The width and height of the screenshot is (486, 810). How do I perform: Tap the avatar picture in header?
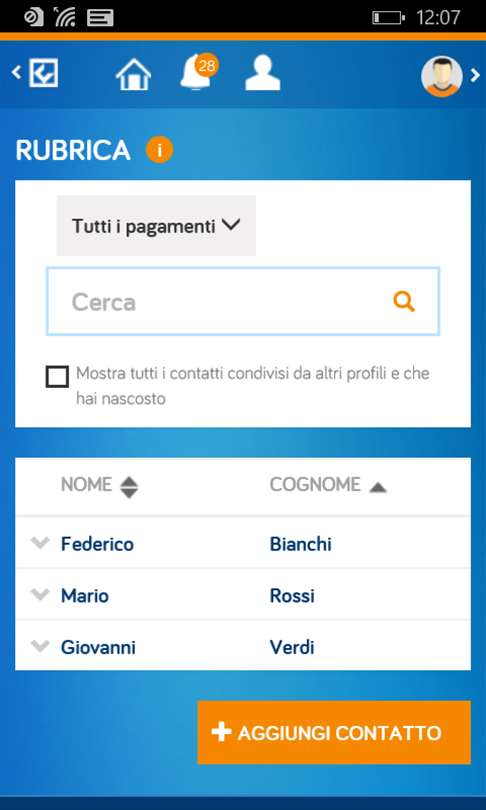(442, 76)
